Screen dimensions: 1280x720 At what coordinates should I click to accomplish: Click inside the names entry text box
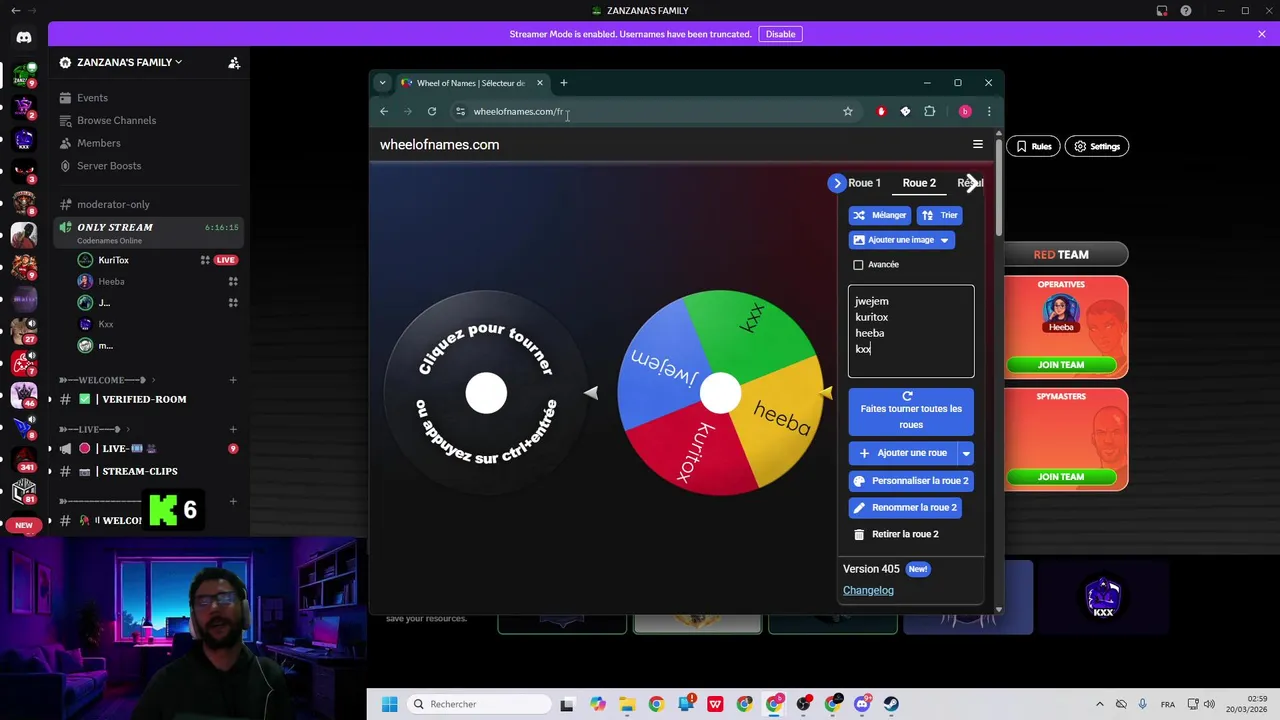911,332
